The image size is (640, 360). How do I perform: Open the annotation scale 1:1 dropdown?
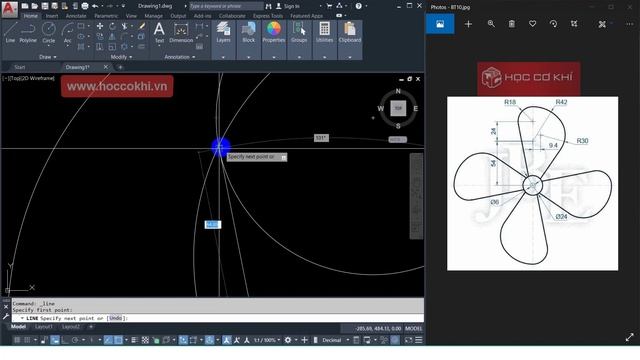click(267, 340)
